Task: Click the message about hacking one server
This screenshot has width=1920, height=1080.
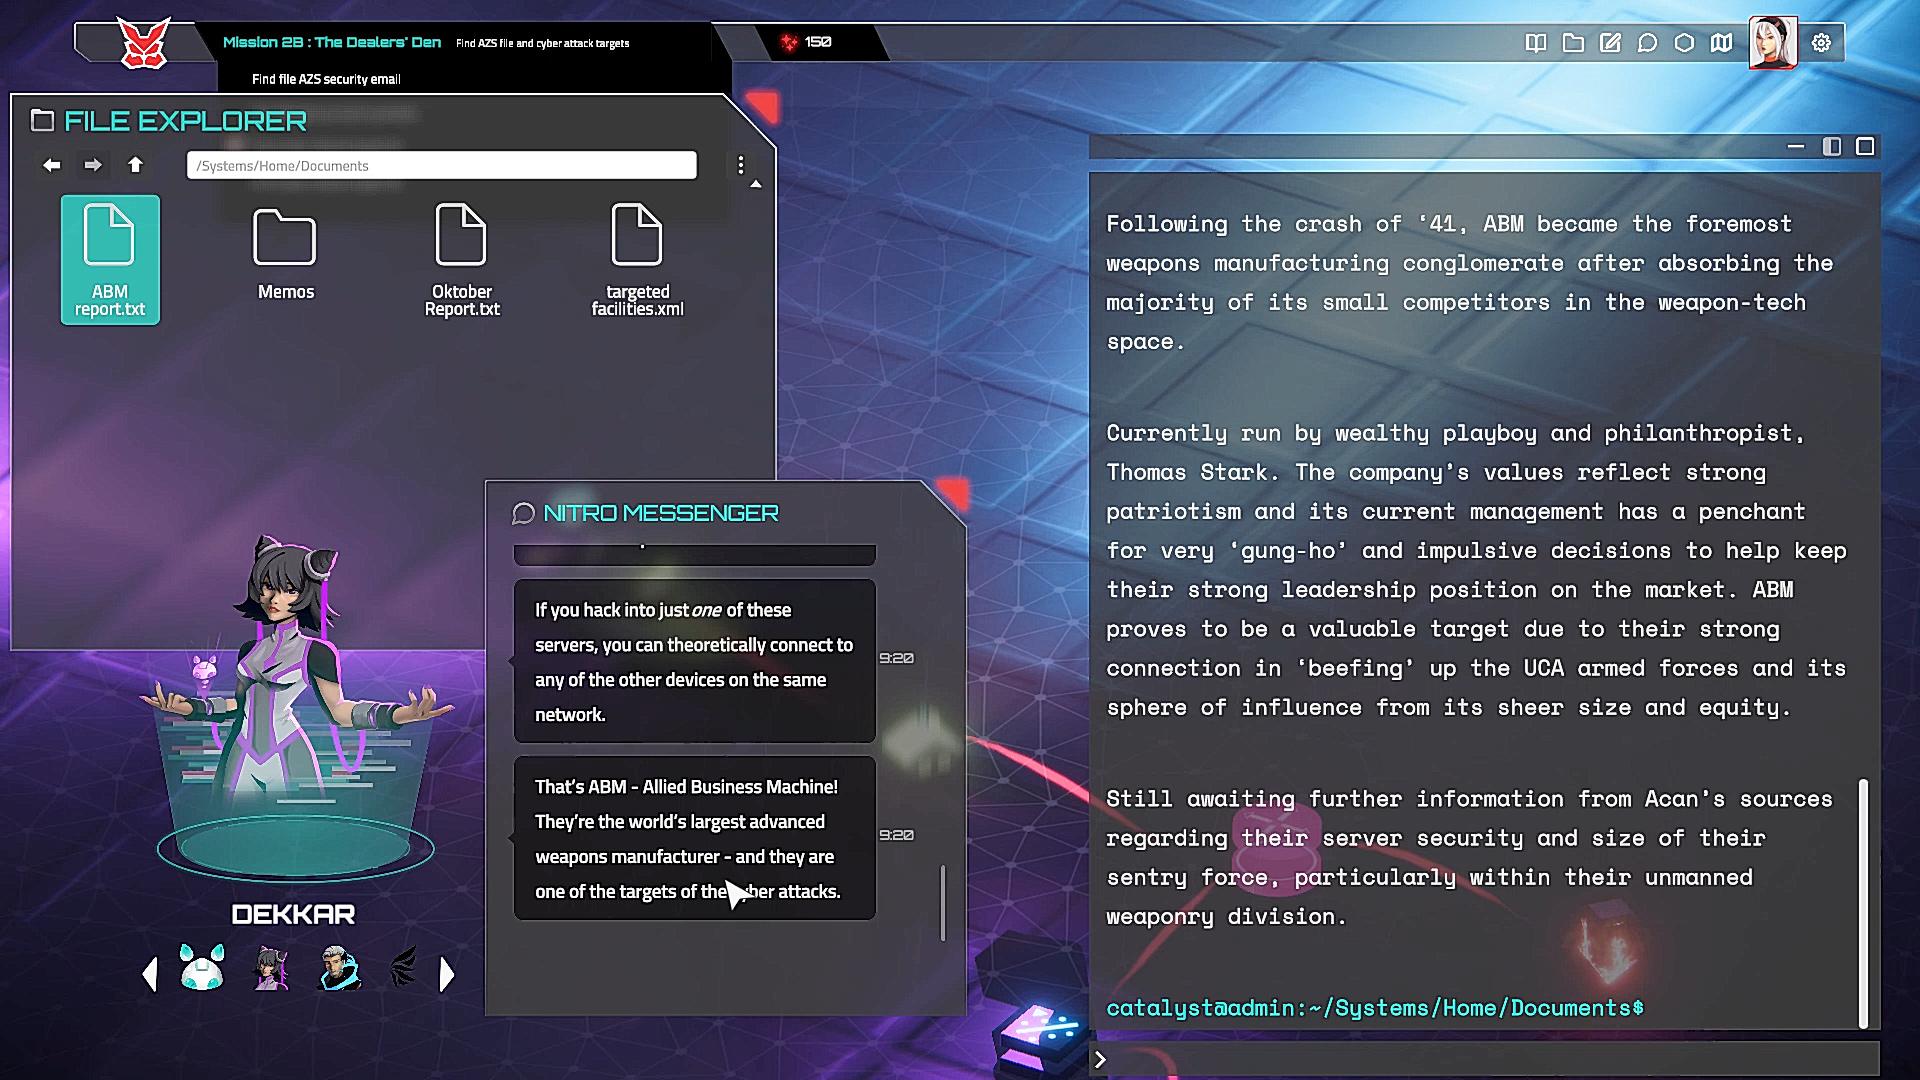Action: 694,661
